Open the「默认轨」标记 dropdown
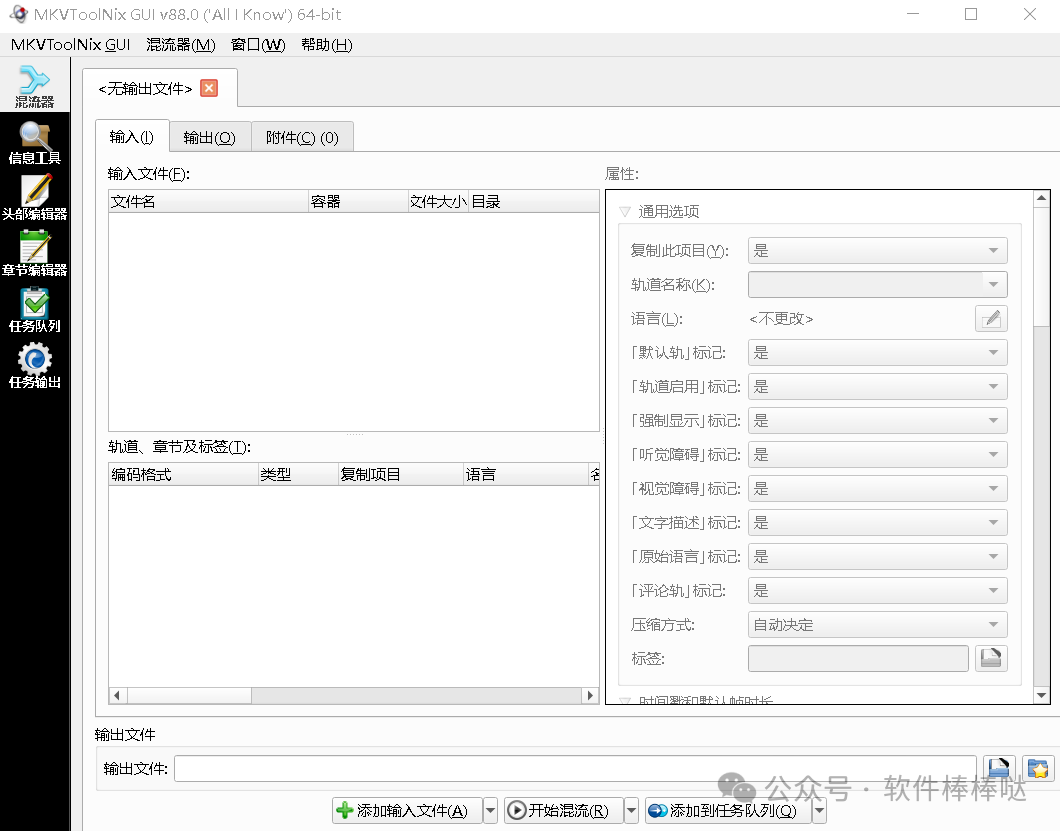The width and height of the screenshot is (1060, 831). pyautogui.click(x=877, y=353)
